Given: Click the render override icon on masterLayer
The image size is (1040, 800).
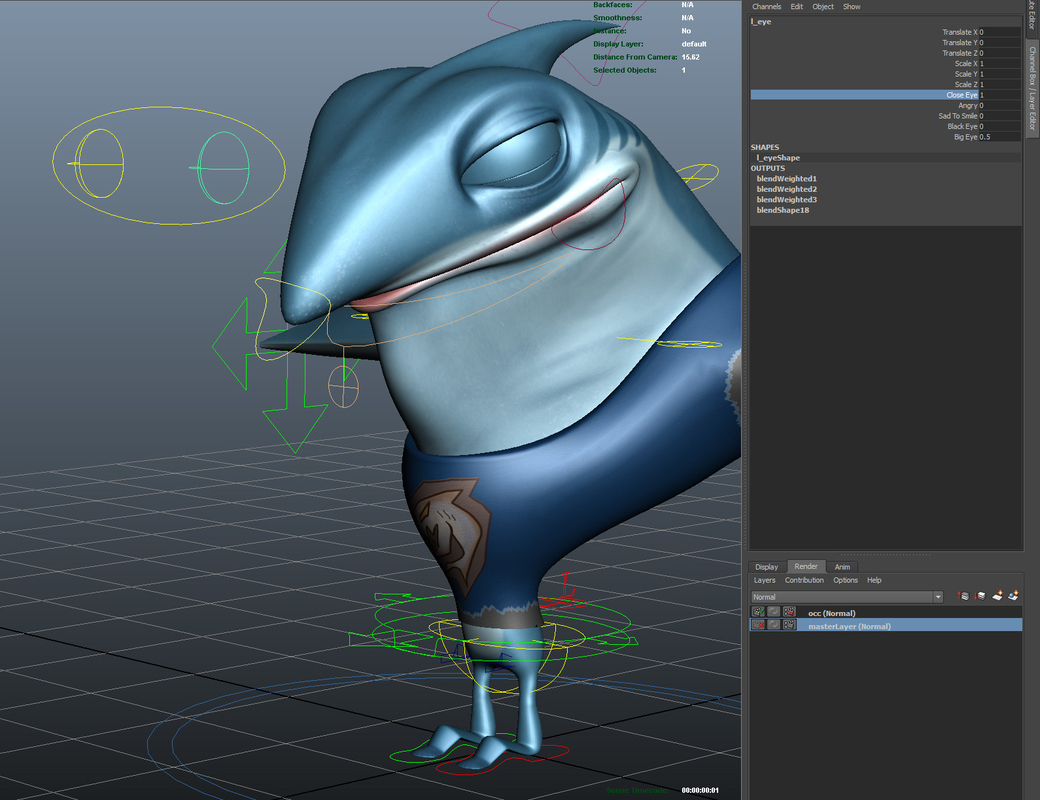Looking at the screenshot, I should coord(788,625).
